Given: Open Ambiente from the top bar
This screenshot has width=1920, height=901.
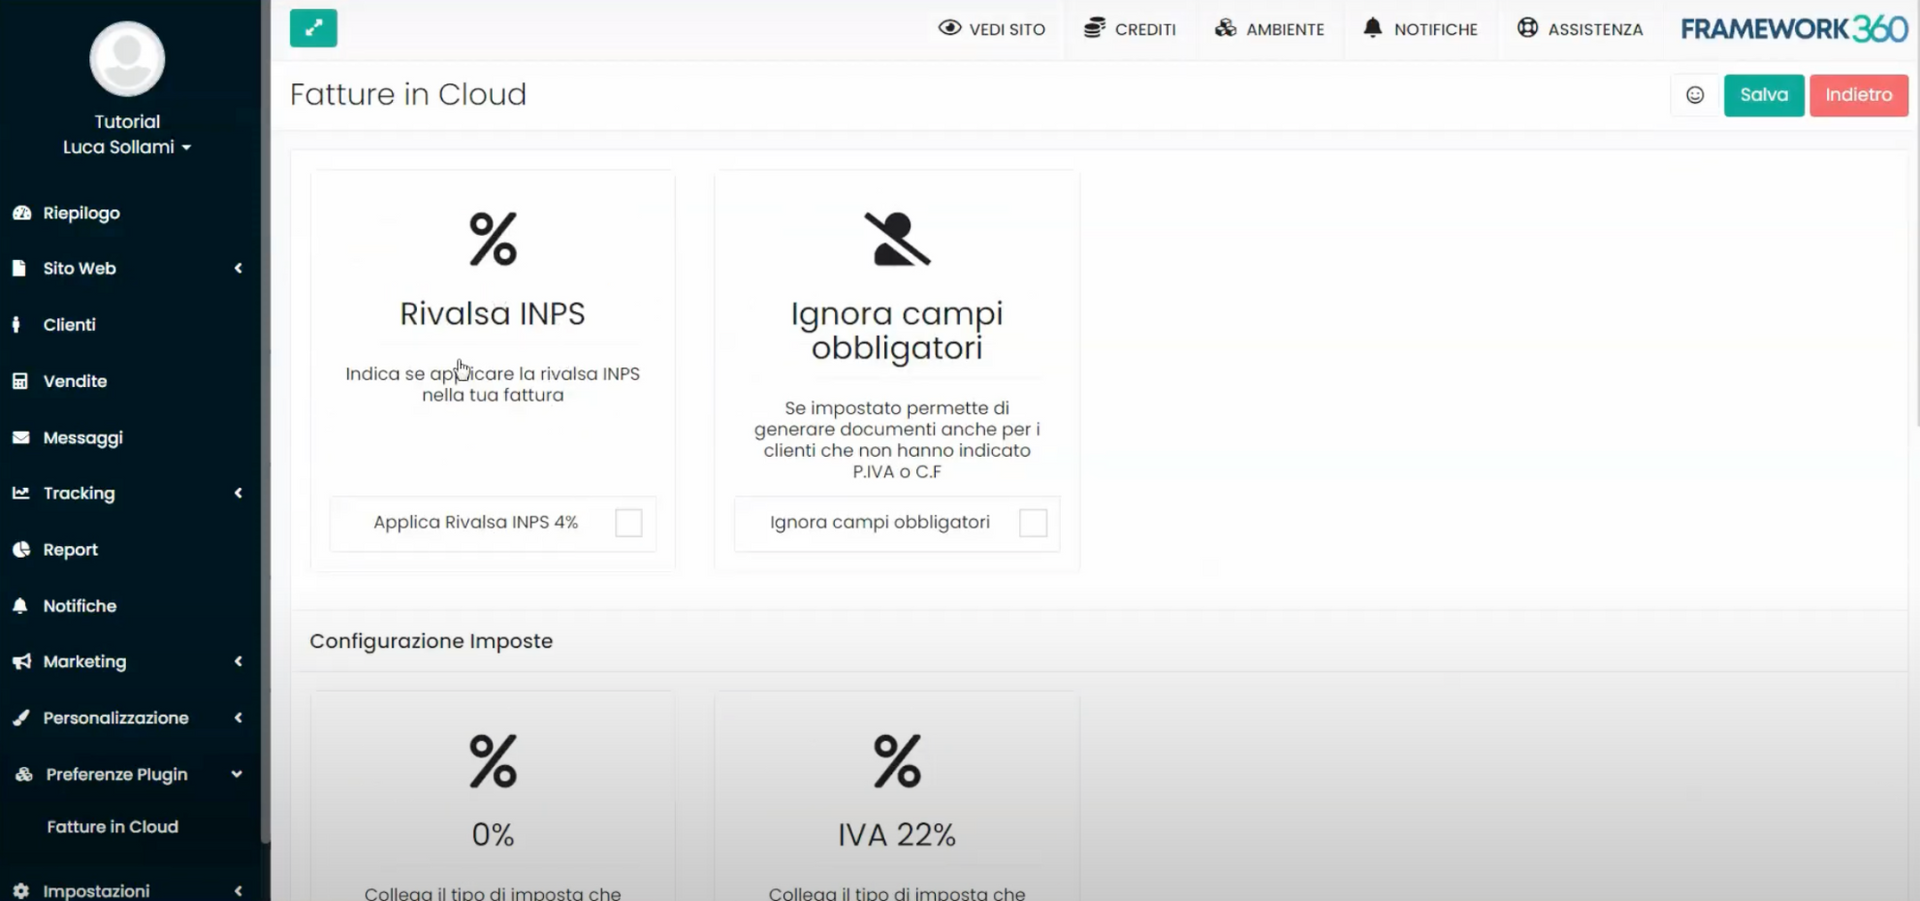Looking at the screenshot, I should (x=1269, y=29).
